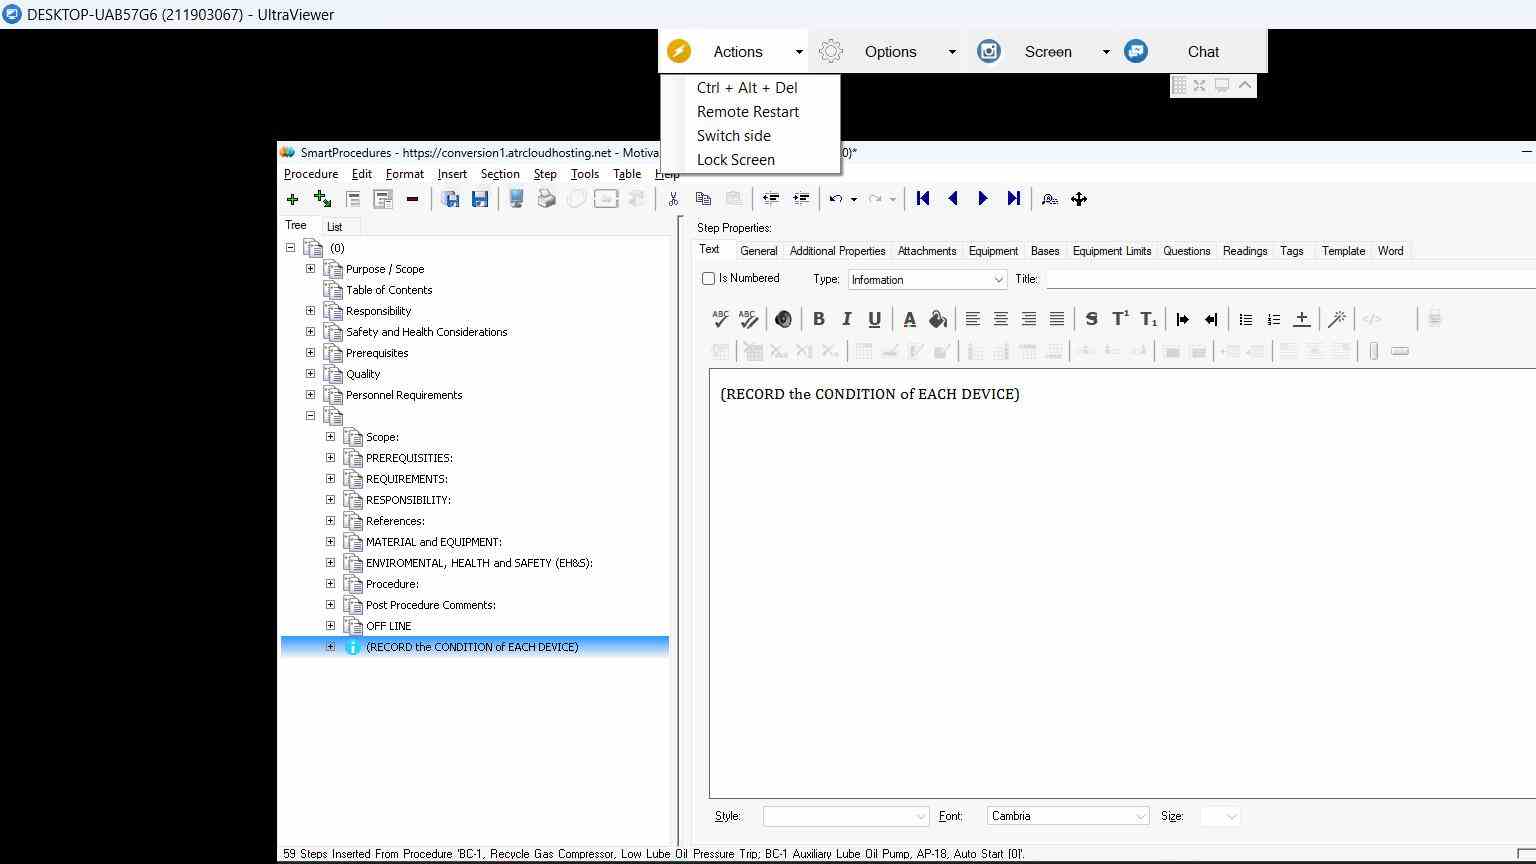Click the Bold formatting icon
The height and width of the screenshot is (864, 1536).
[x=818, y=319]
